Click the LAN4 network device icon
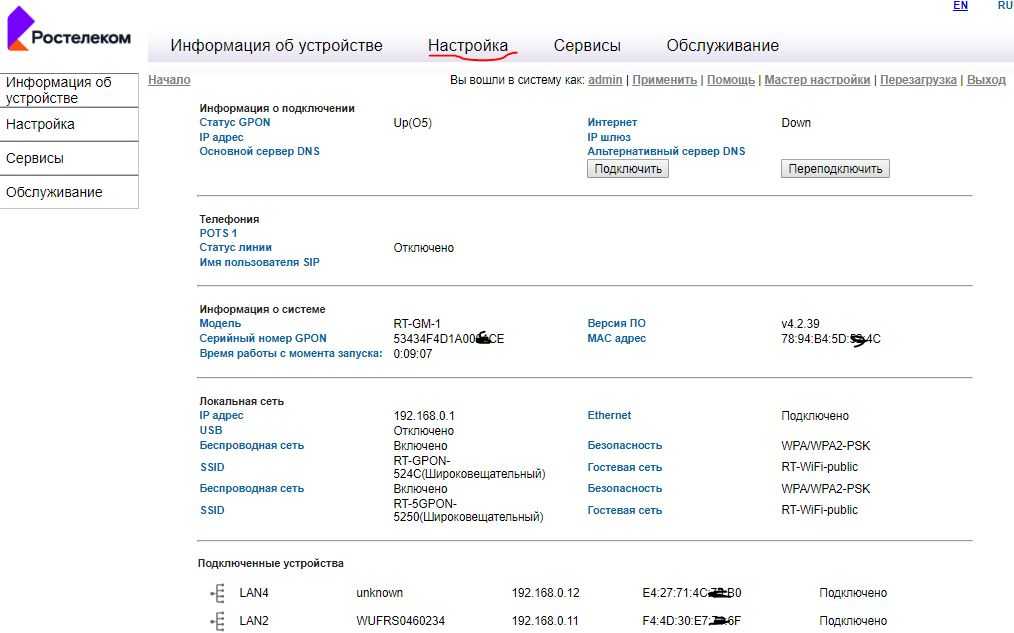 (x=218, y=593)
